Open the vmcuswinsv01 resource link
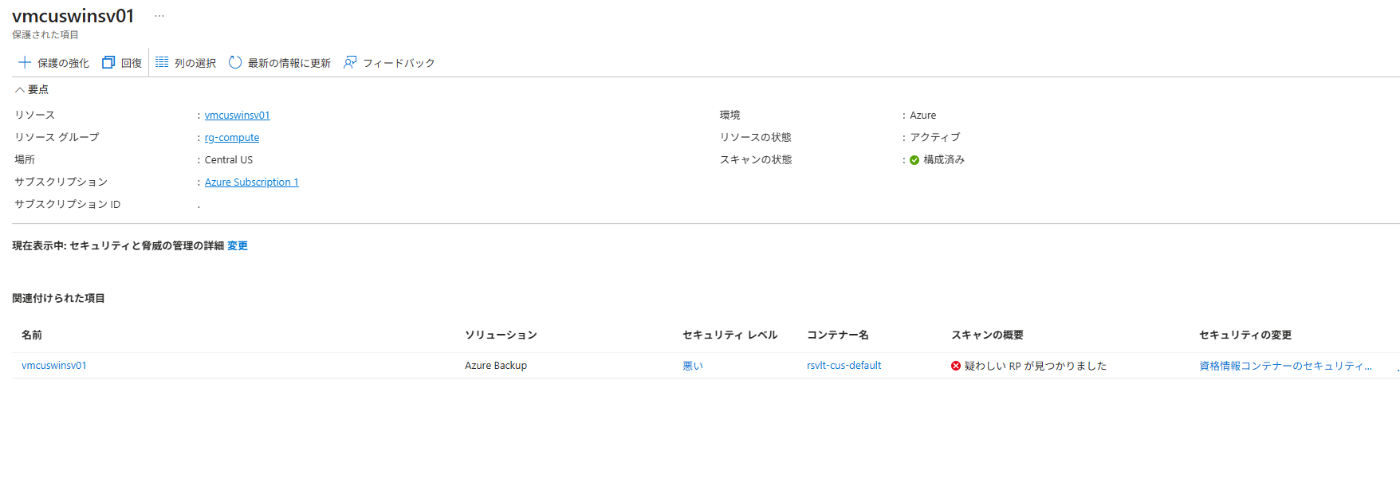This screenshot has height=502, width=1400. [237, 115]
